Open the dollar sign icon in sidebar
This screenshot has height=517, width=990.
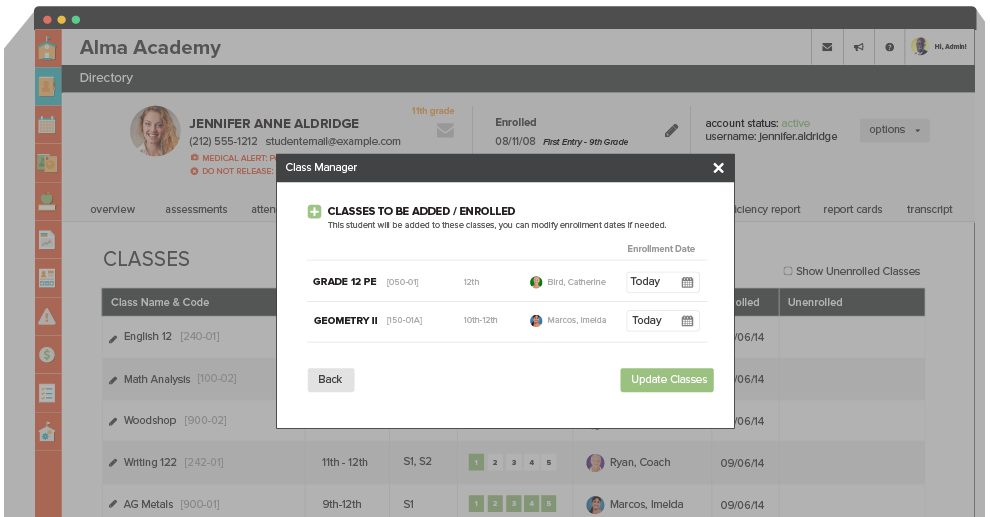point(47,354)
